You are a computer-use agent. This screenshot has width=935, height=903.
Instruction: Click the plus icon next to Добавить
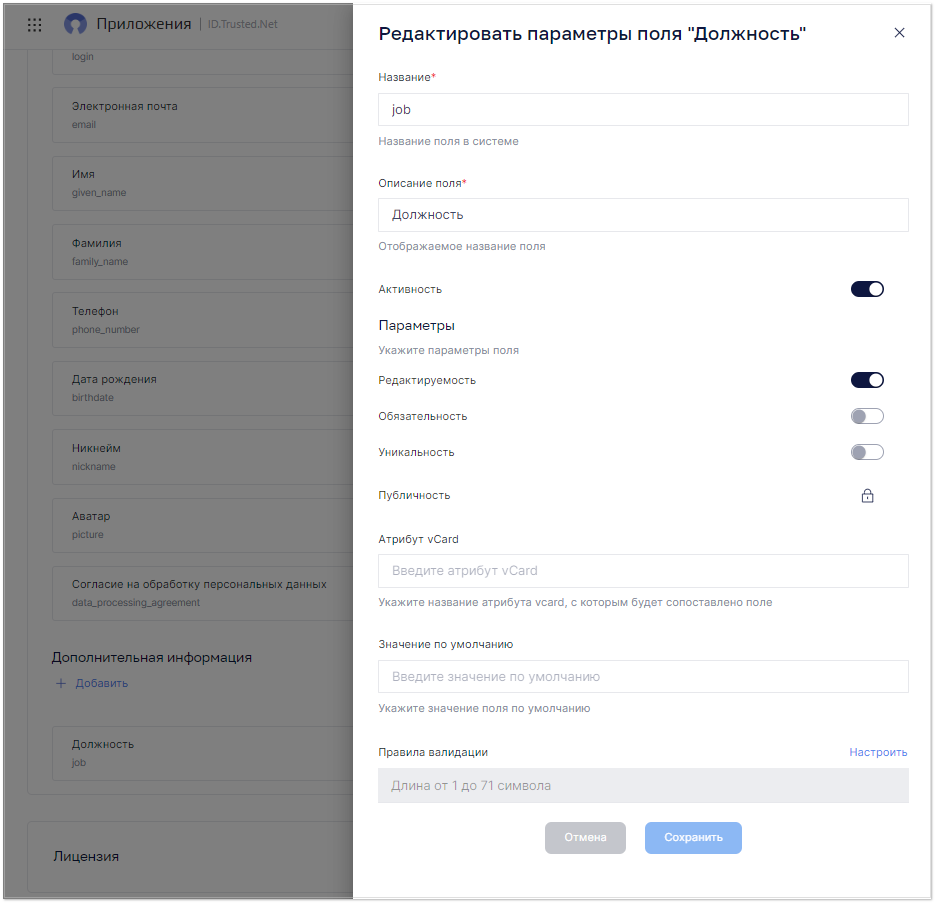(61, 684)
